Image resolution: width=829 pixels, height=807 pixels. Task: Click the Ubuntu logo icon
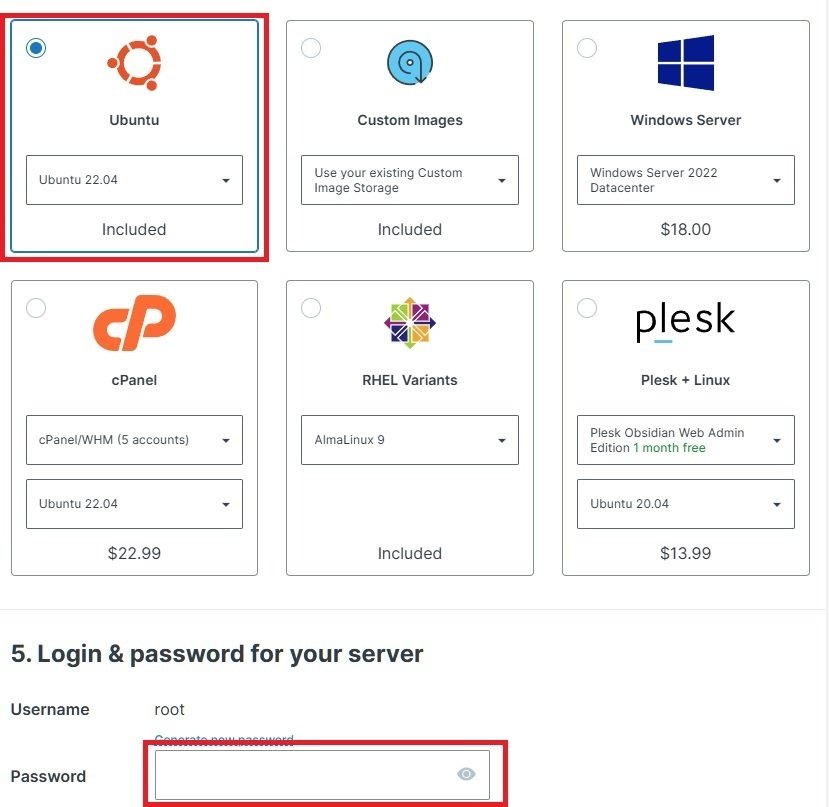pos(135,62)
